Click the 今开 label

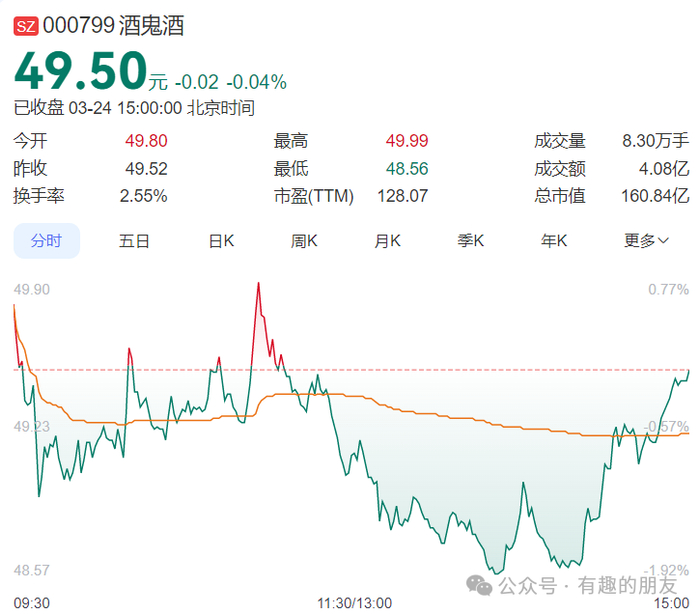click(30, 141)
